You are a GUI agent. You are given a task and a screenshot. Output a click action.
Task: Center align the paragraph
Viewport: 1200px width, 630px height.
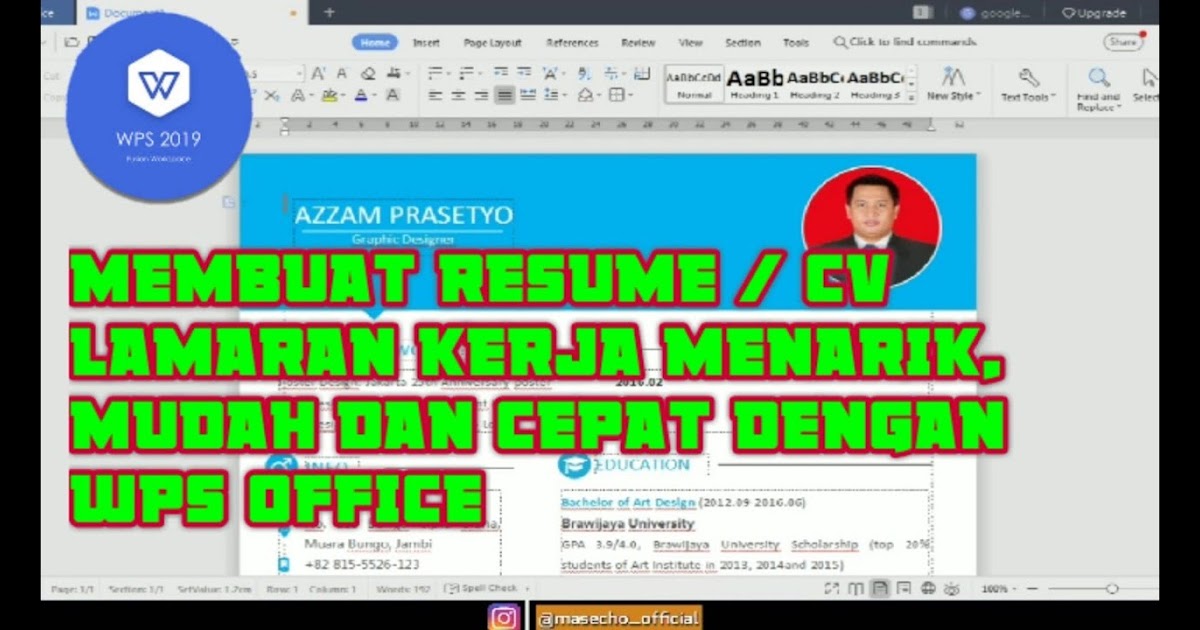point(458,96)
